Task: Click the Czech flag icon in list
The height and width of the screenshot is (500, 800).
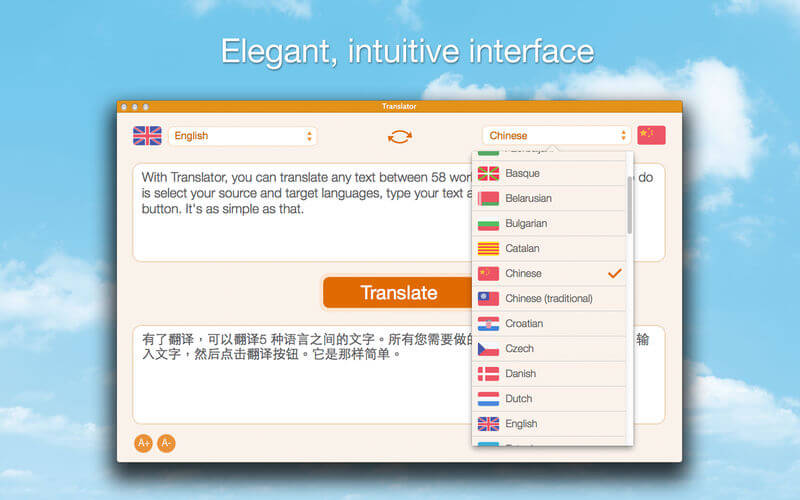Action: click(488, 348)
